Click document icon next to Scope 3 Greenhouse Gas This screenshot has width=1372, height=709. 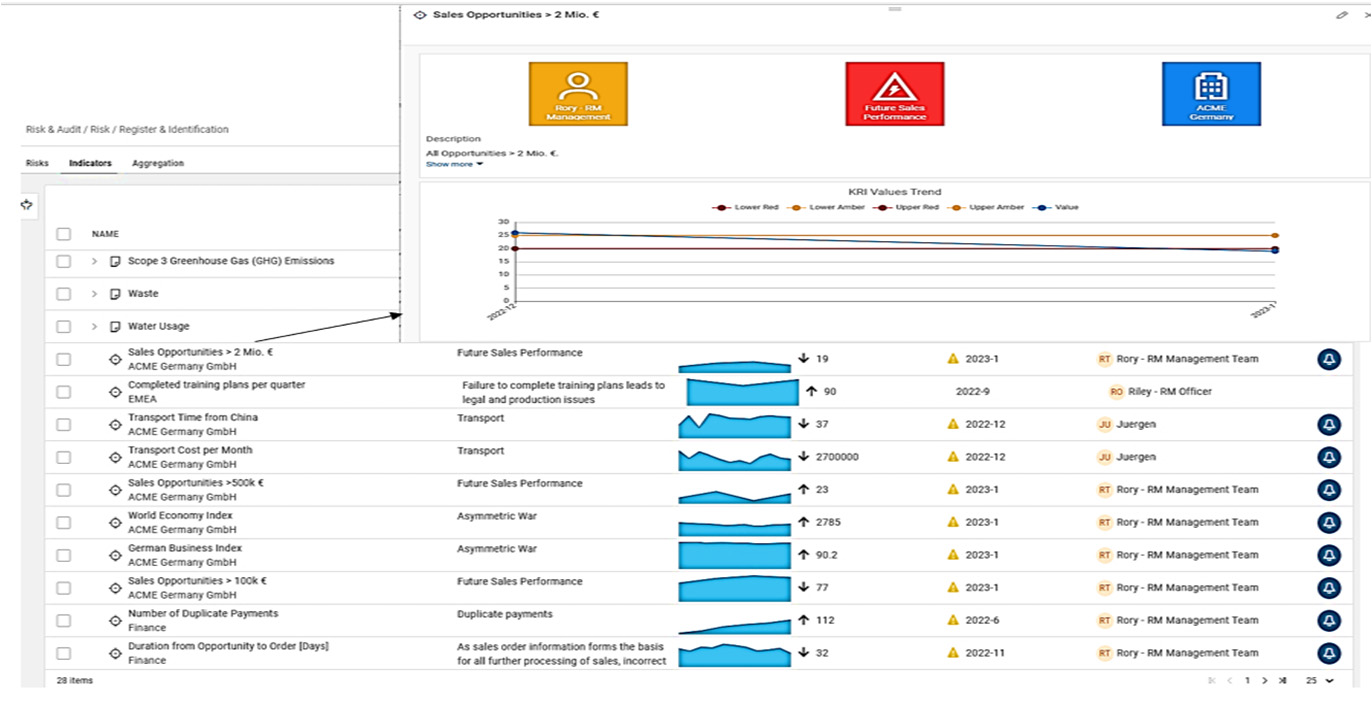(x=115, y=261)
